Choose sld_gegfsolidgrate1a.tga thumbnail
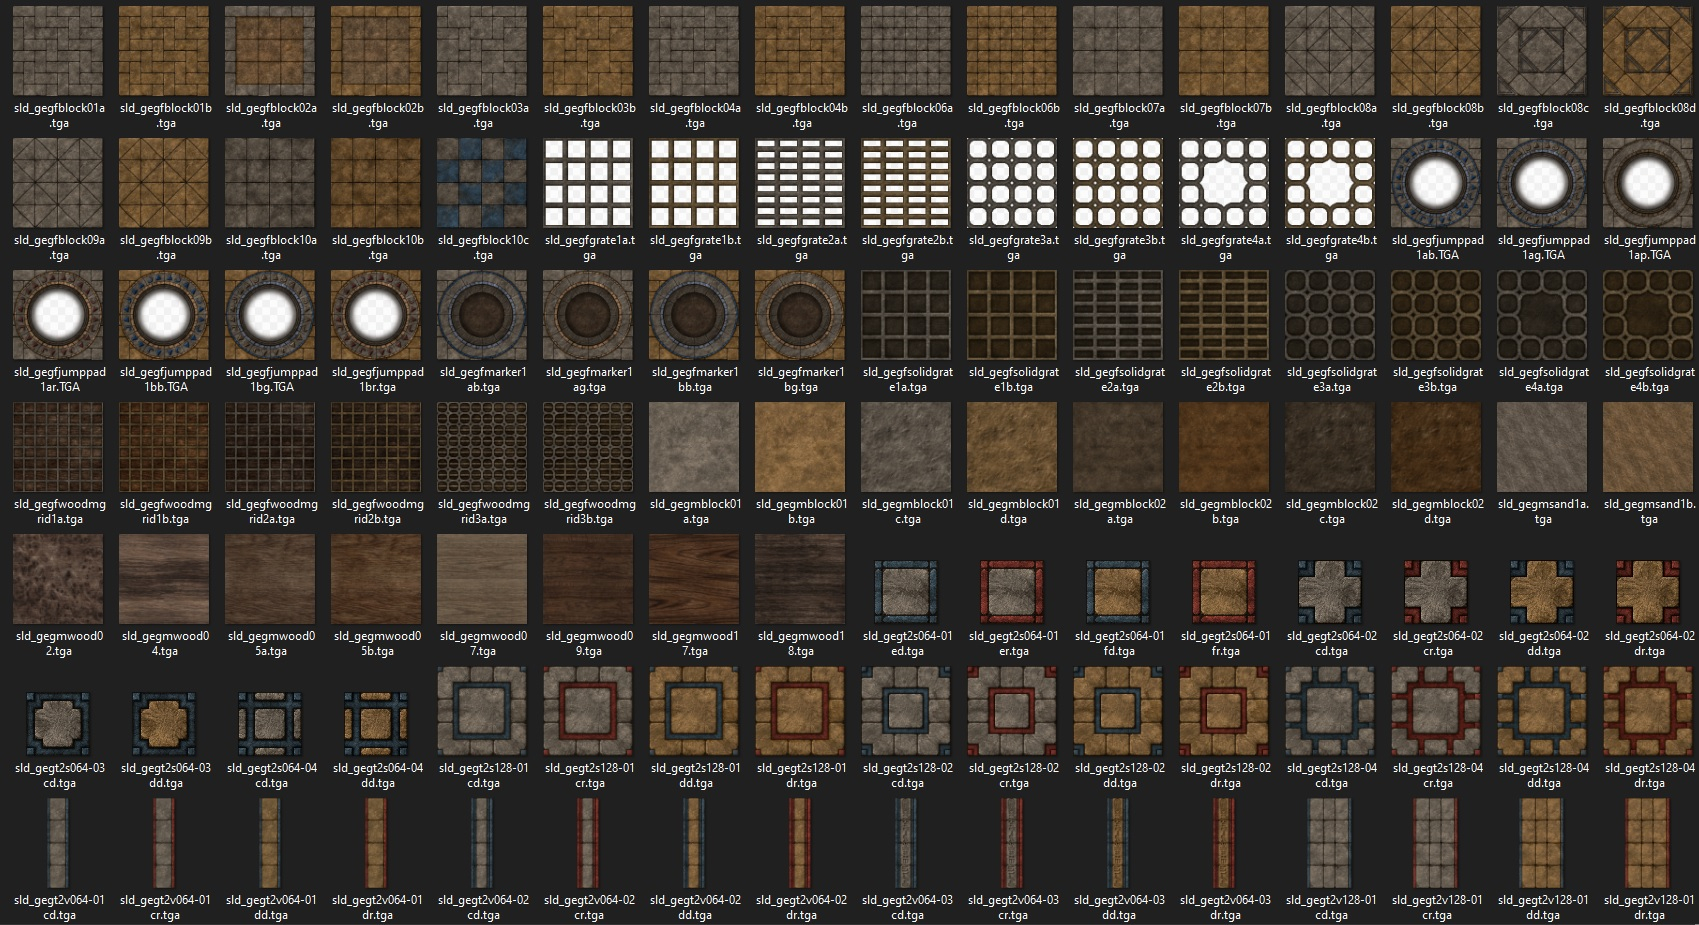The image size is (1699, 925). click(906, 315)
